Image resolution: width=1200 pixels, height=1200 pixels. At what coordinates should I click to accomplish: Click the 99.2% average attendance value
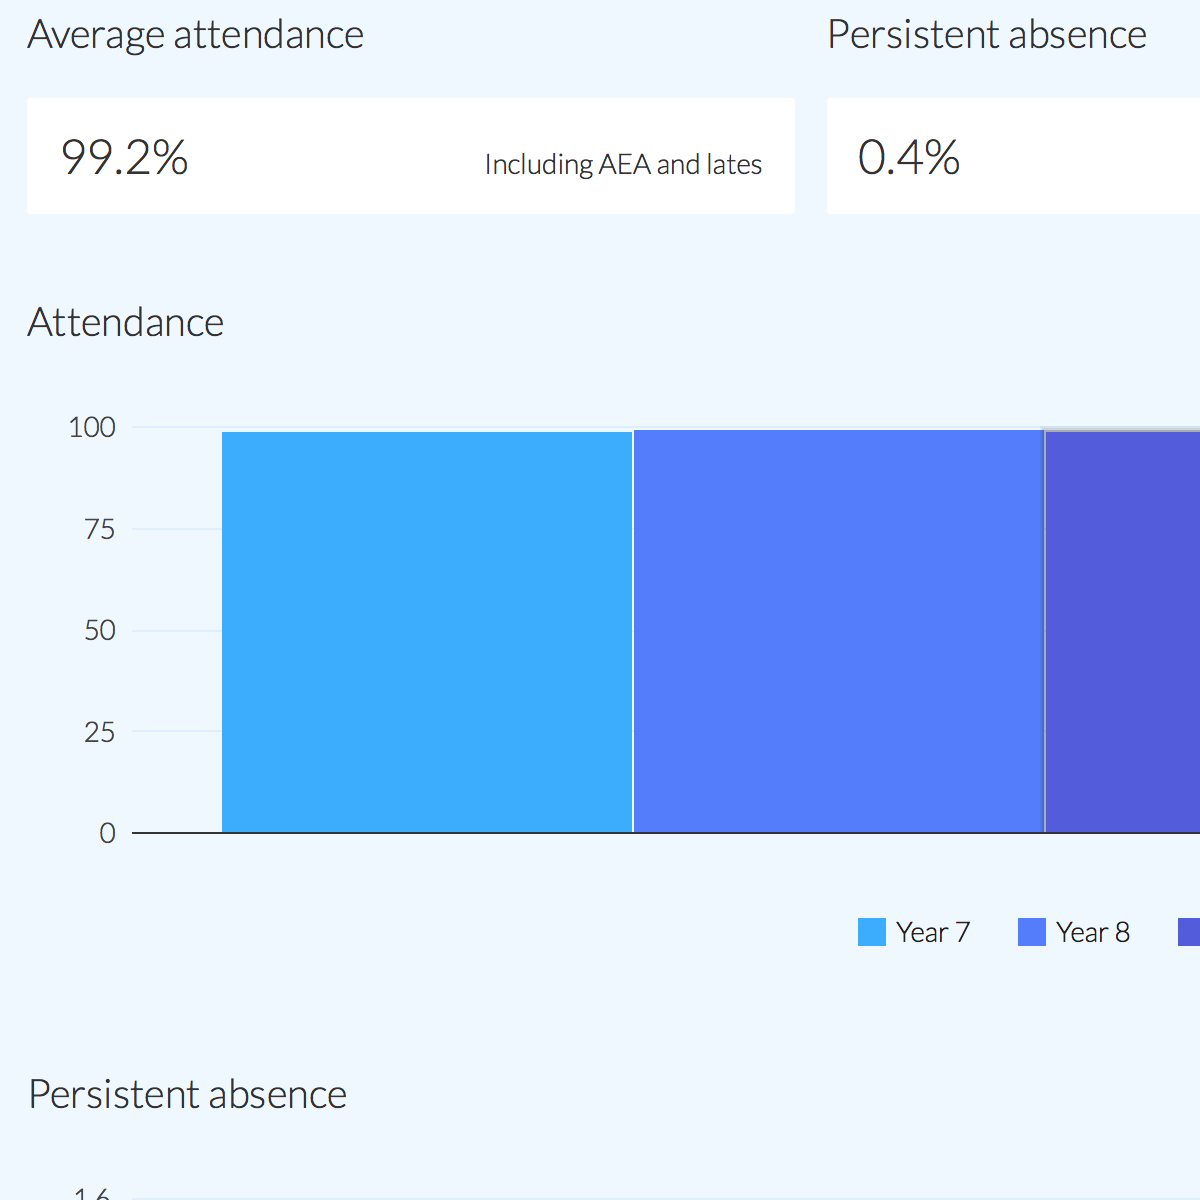pos(125,157)
